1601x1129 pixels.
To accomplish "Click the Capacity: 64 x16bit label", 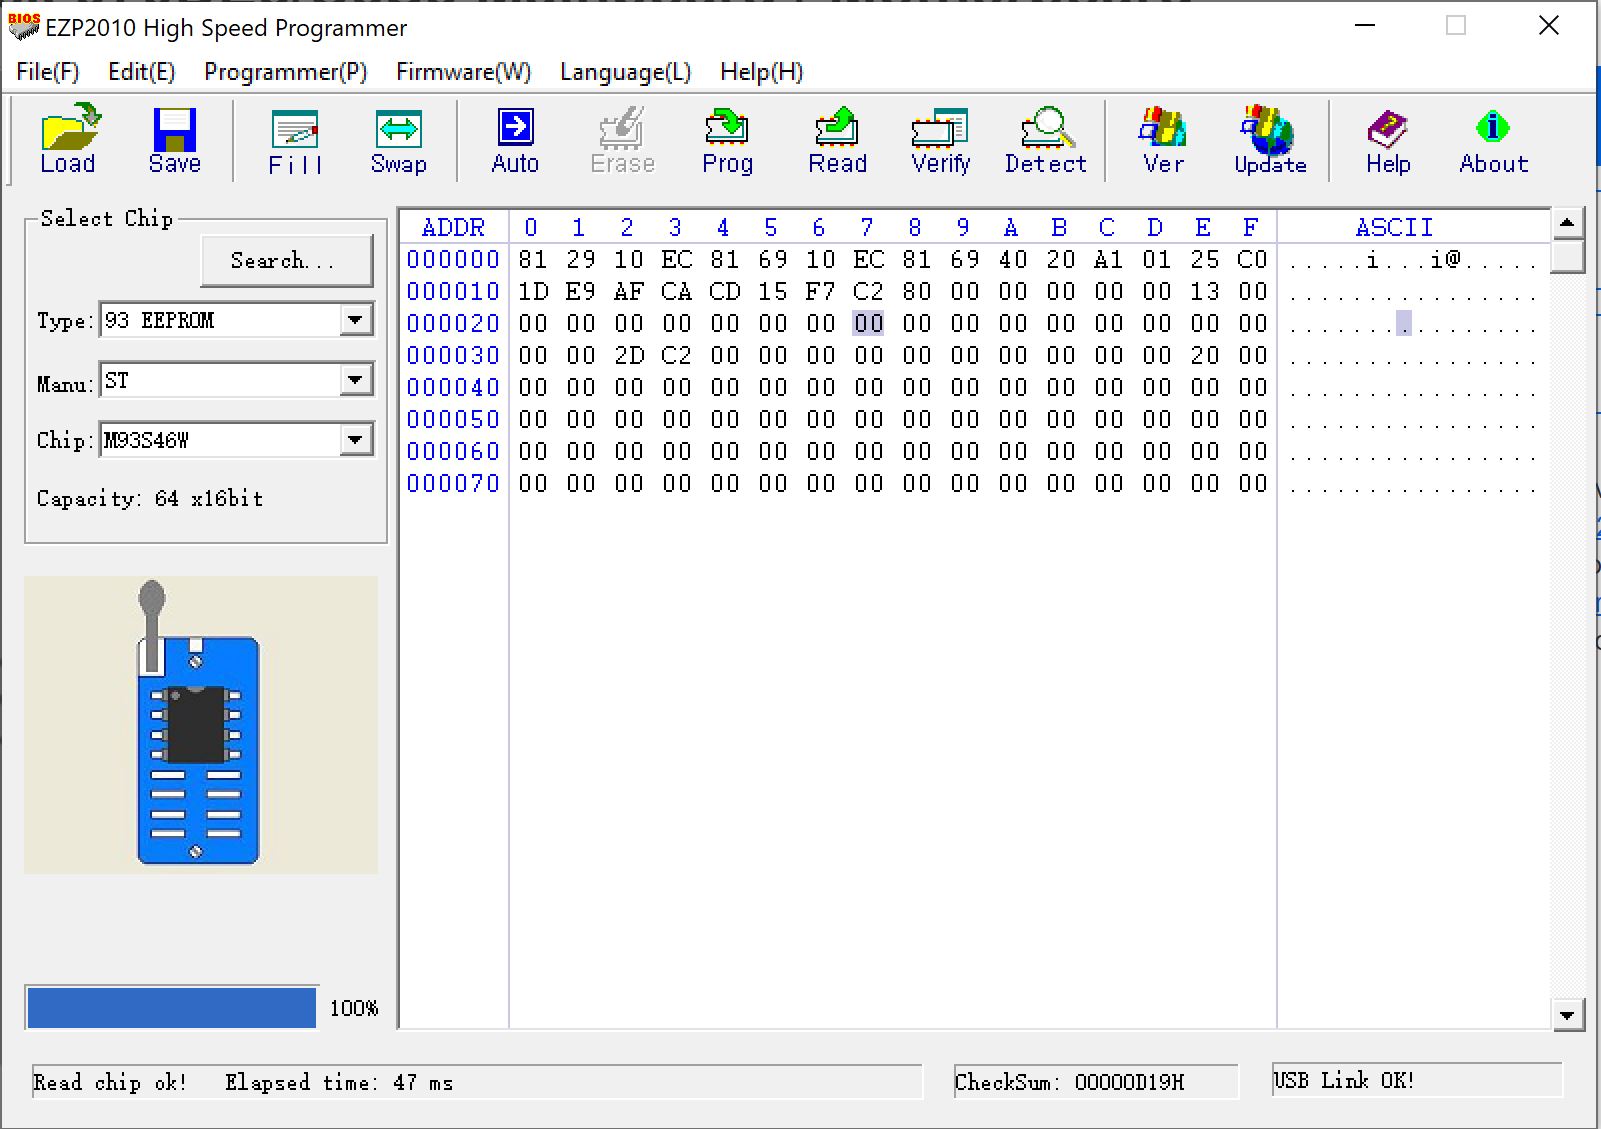I will coord(150,498).
